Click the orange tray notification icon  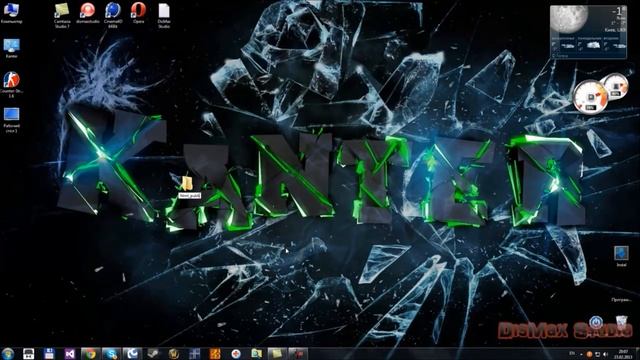pyautogui.click(x=589, y=354)
